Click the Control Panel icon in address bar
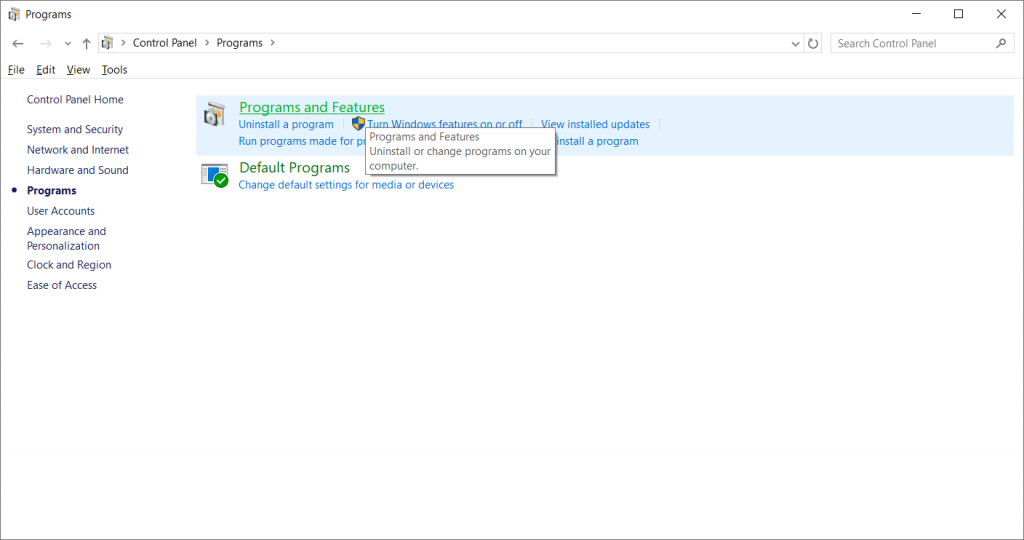Image resolution: width=1024 pixels, height=540 pixels. point(108,43)
